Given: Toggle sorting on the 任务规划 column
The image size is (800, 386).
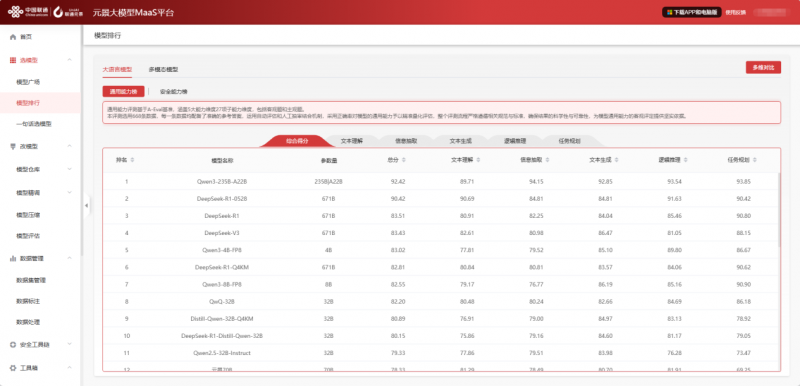Looking at the screenshot, I should pos(755,160).
